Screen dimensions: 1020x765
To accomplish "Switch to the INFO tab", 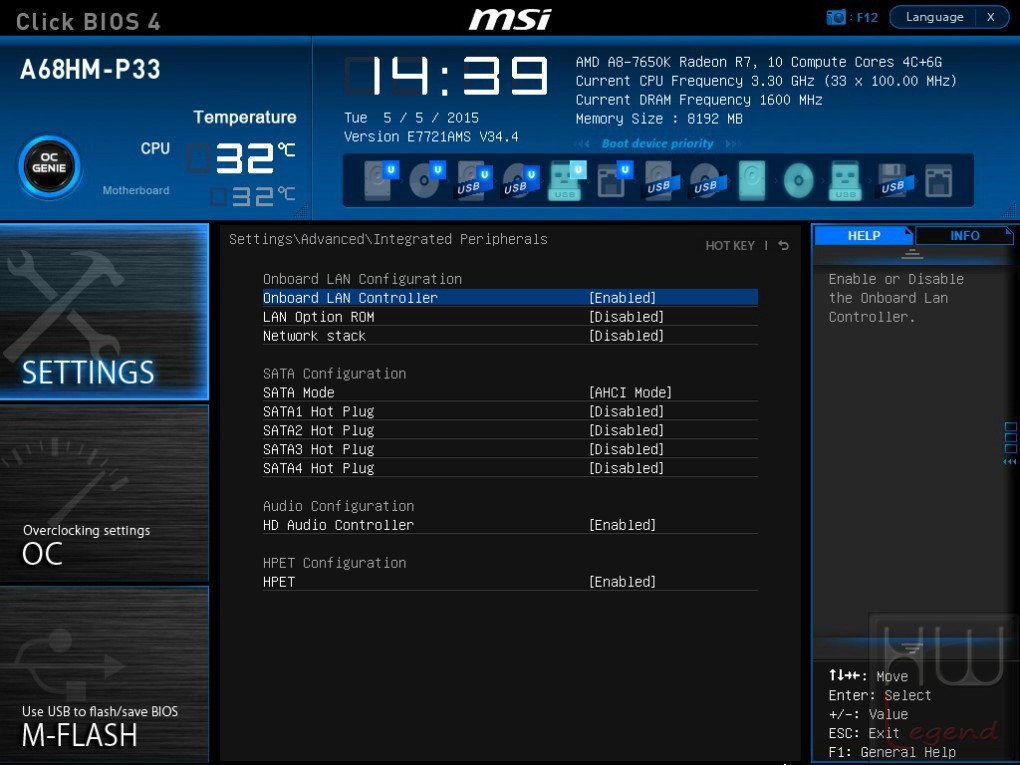I will pyautogui.click(x=965, y=235).
